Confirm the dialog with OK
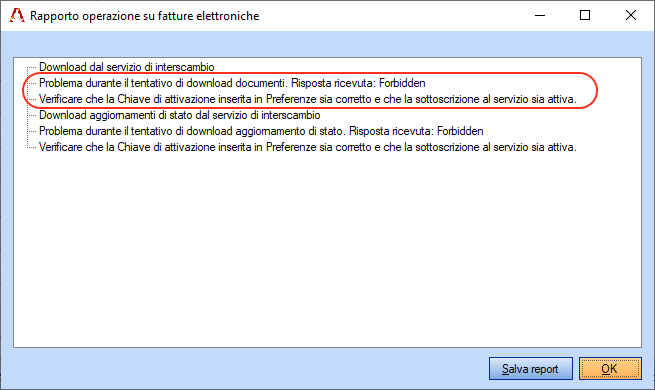 click(610, 369)
